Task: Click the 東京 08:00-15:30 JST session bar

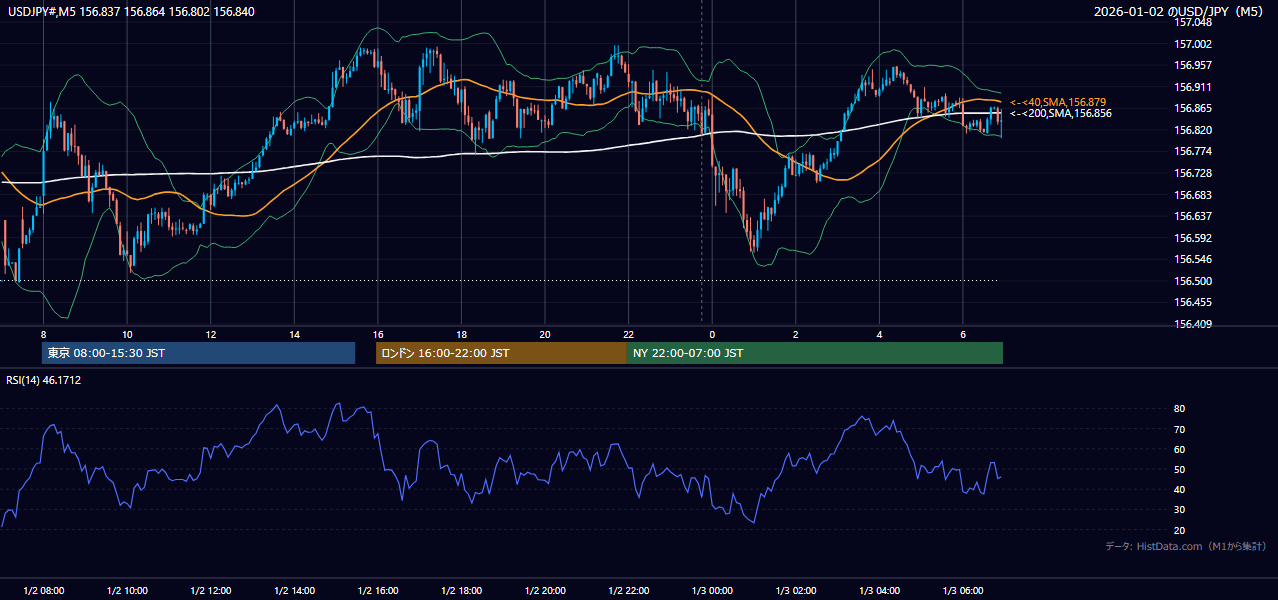Action: [x=198, y=353]
